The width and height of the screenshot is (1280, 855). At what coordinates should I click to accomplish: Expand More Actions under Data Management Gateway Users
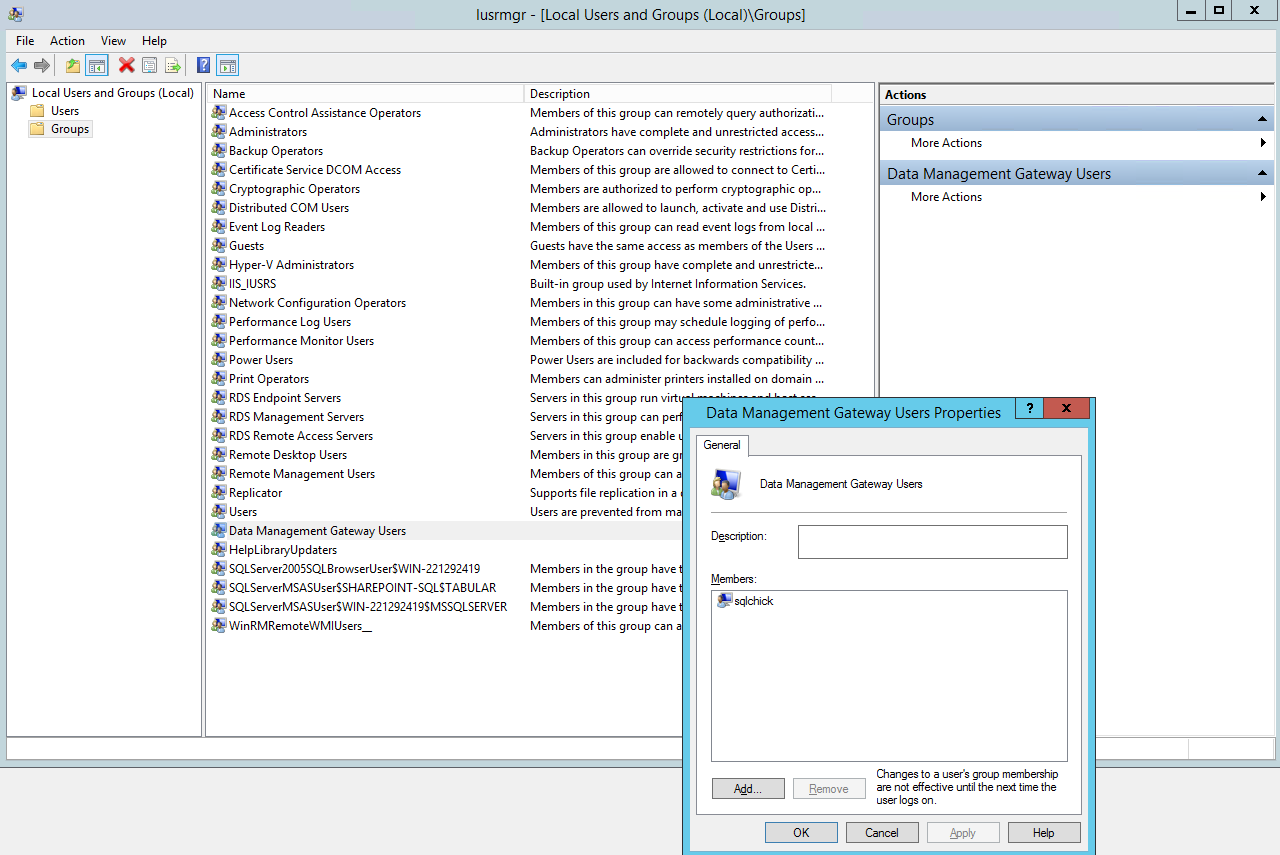[1076, 197]
